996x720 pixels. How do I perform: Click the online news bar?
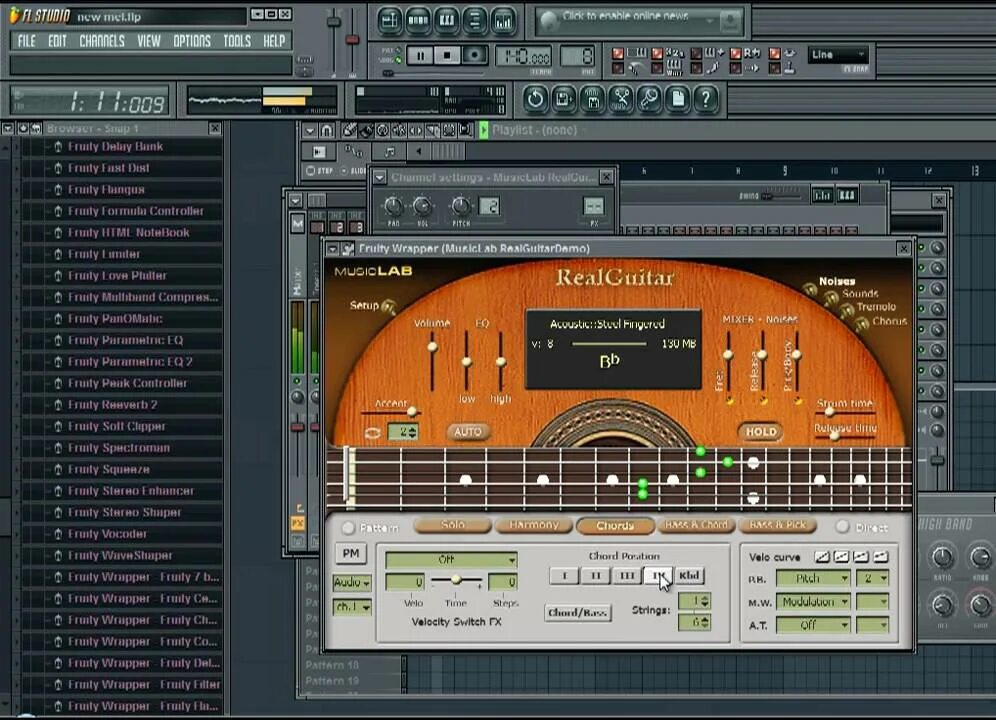click(x=638, y=20)
